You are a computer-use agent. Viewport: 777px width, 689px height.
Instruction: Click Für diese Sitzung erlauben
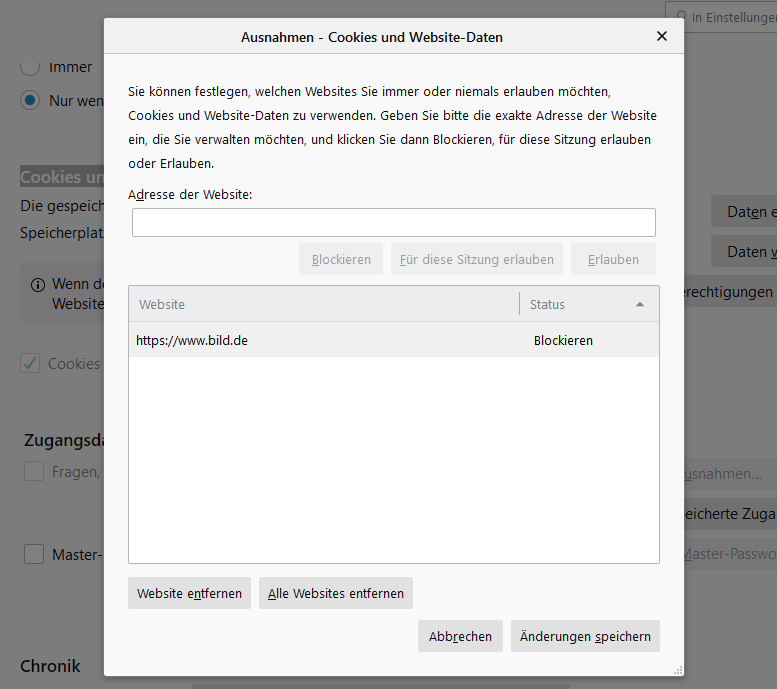click(476, 259)
